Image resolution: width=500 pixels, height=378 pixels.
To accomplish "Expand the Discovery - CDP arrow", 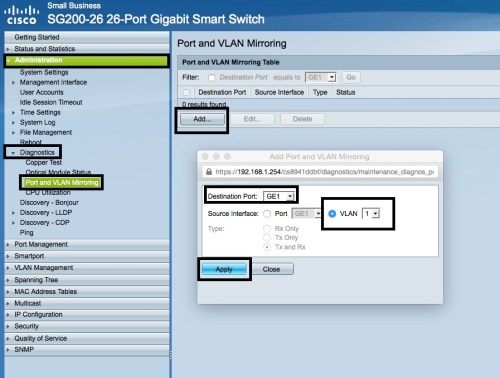I will (x=13, y=223).
